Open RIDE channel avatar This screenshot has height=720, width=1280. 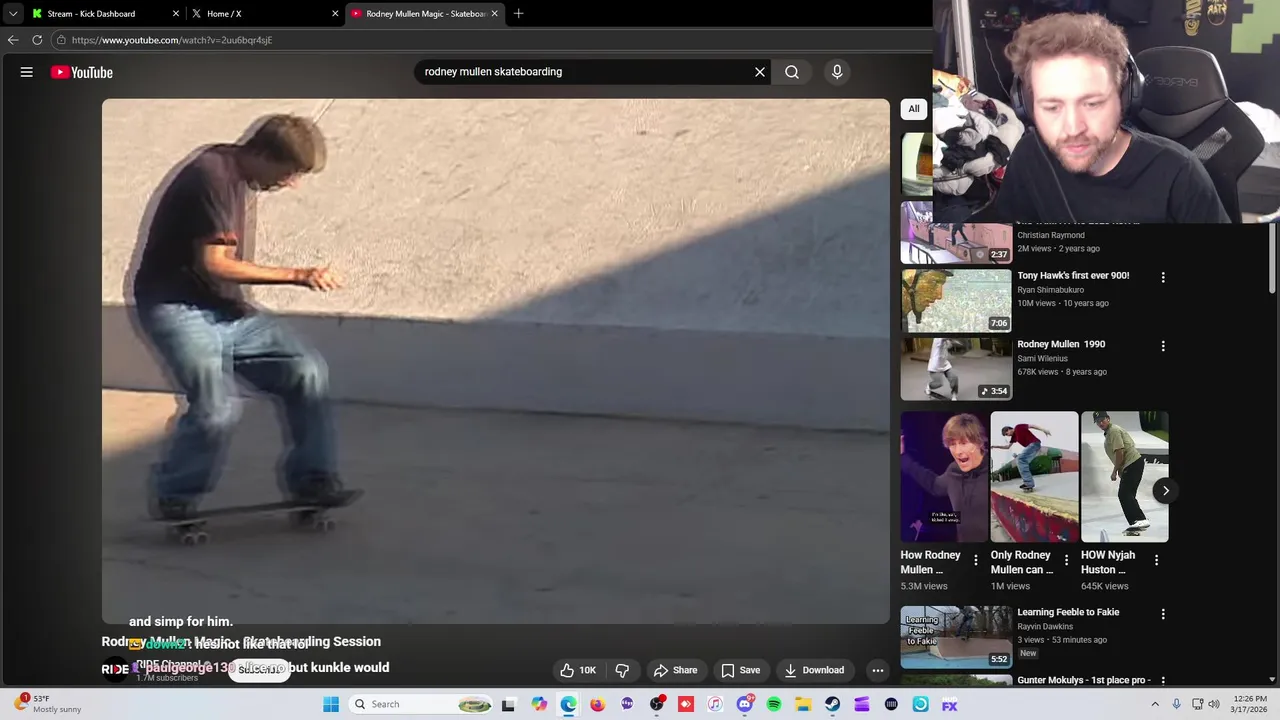coord(115,670)
